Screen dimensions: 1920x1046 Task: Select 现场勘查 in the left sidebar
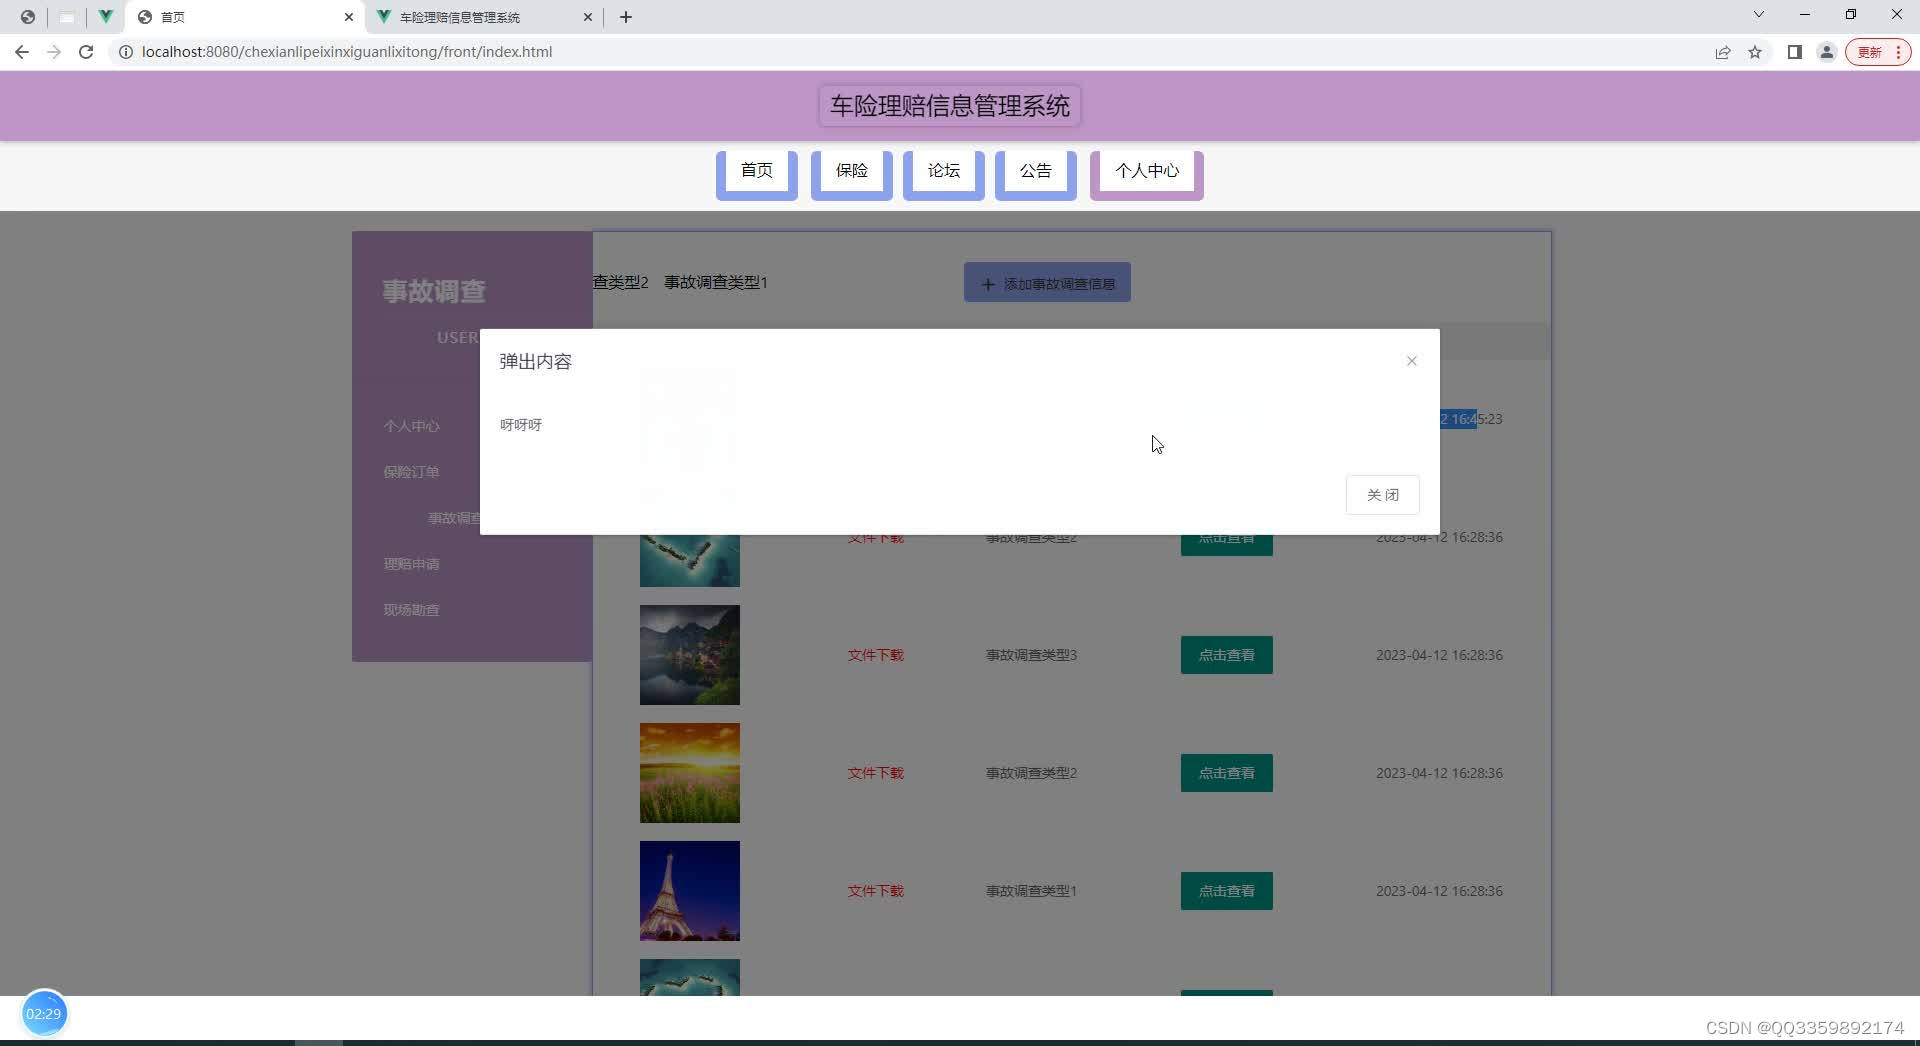tap(411, 610)
